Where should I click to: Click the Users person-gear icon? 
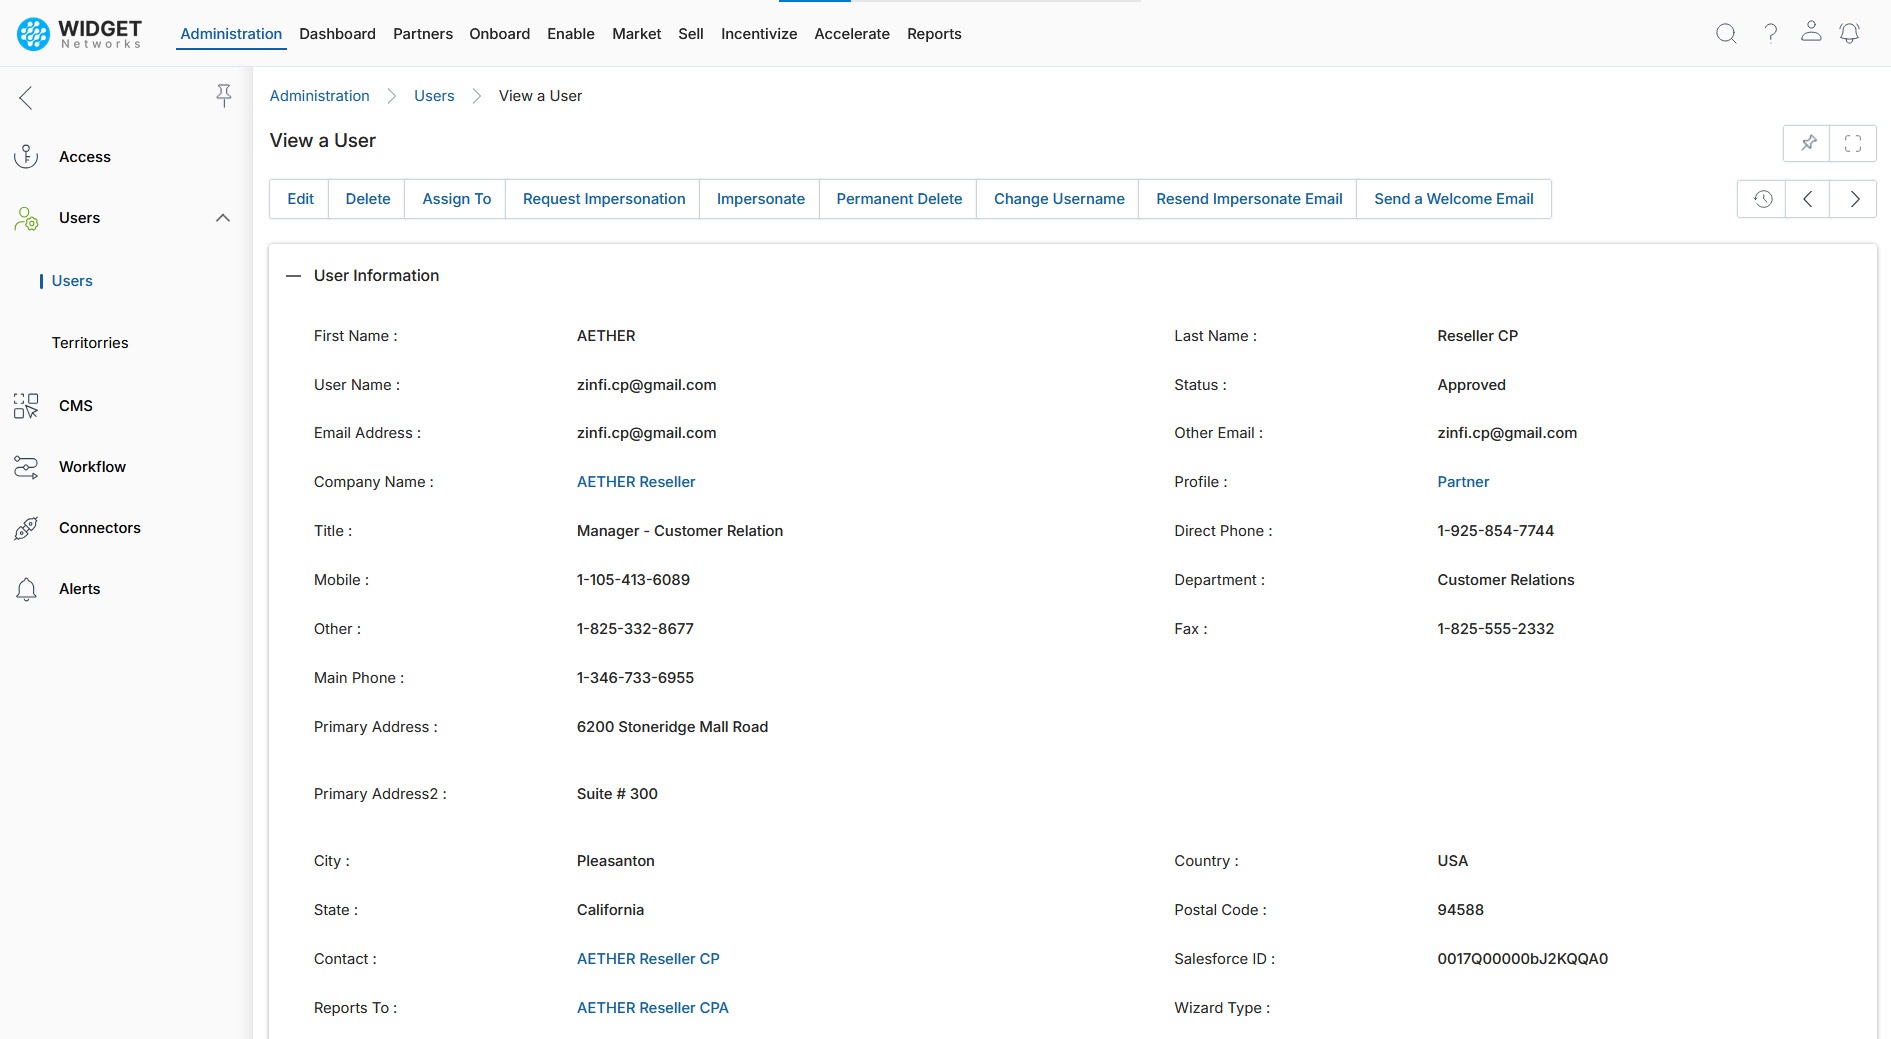(26, 218)
